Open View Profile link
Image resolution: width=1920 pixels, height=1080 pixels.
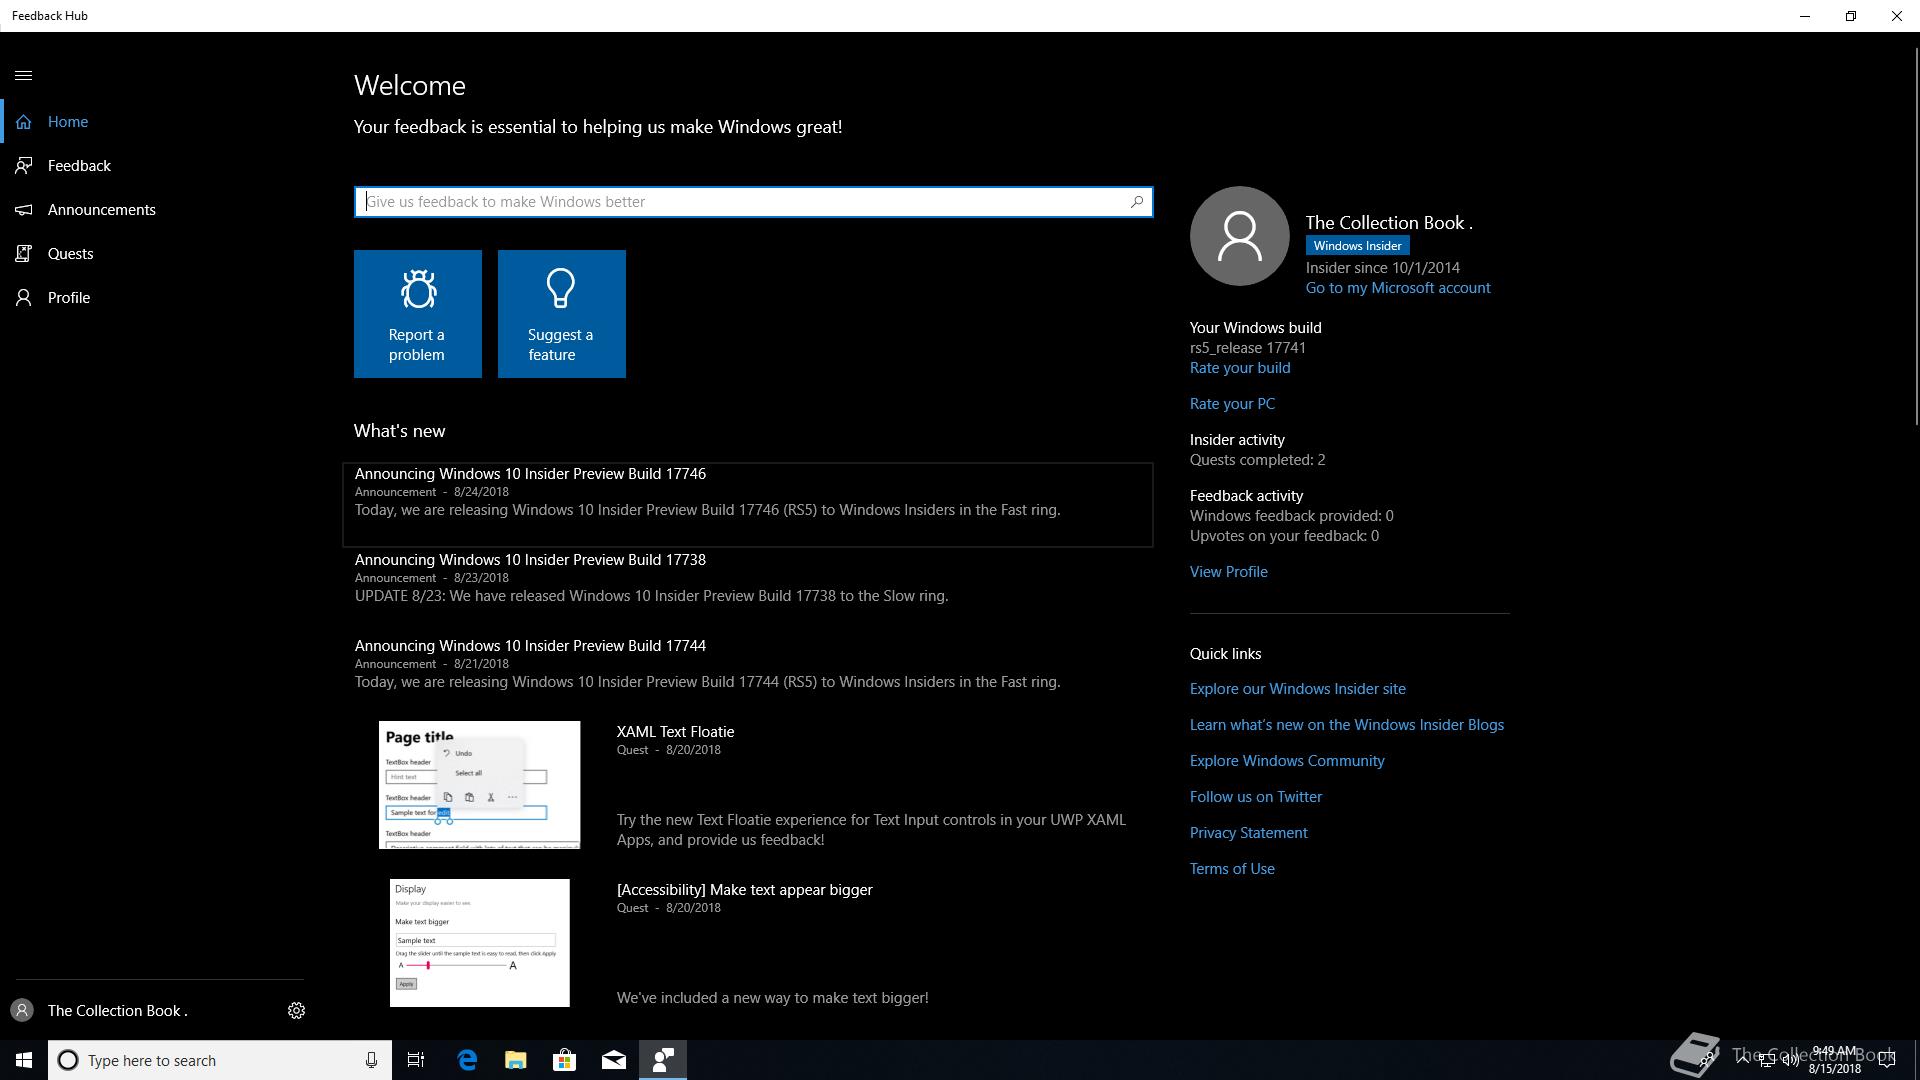(x=1228, y=572)
